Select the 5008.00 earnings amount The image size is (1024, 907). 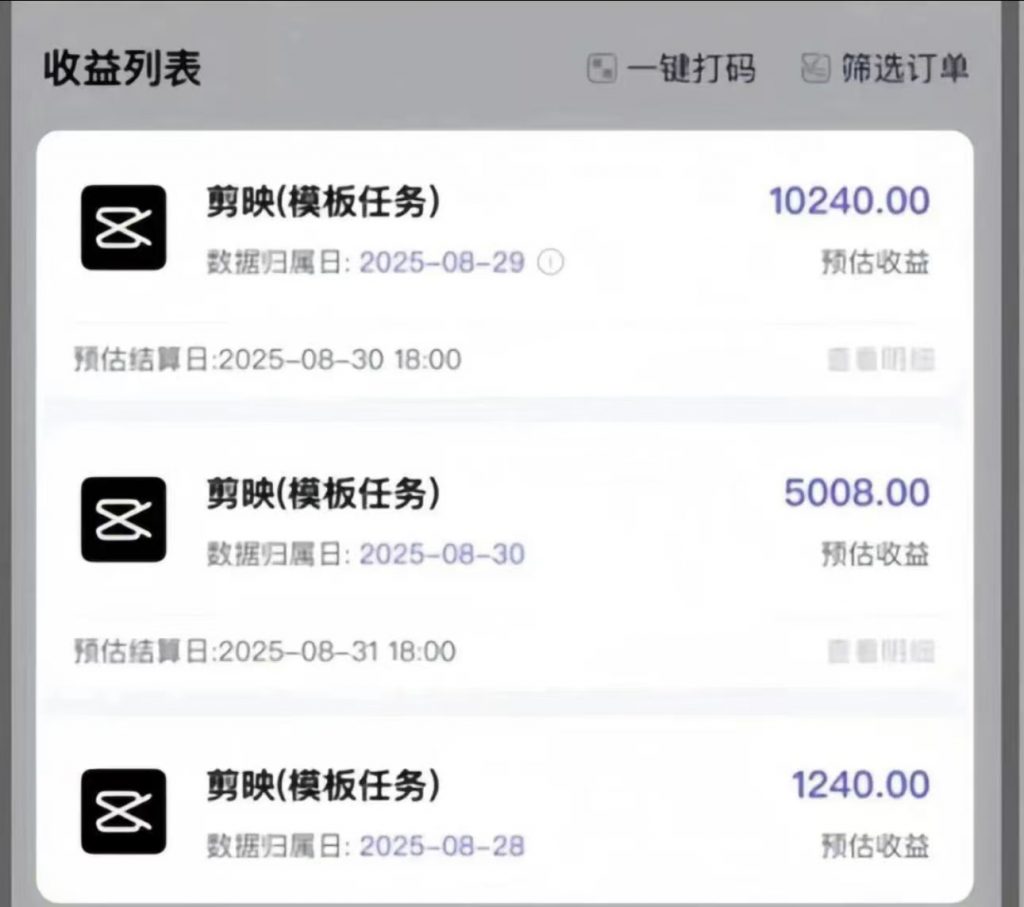(857, 491)
